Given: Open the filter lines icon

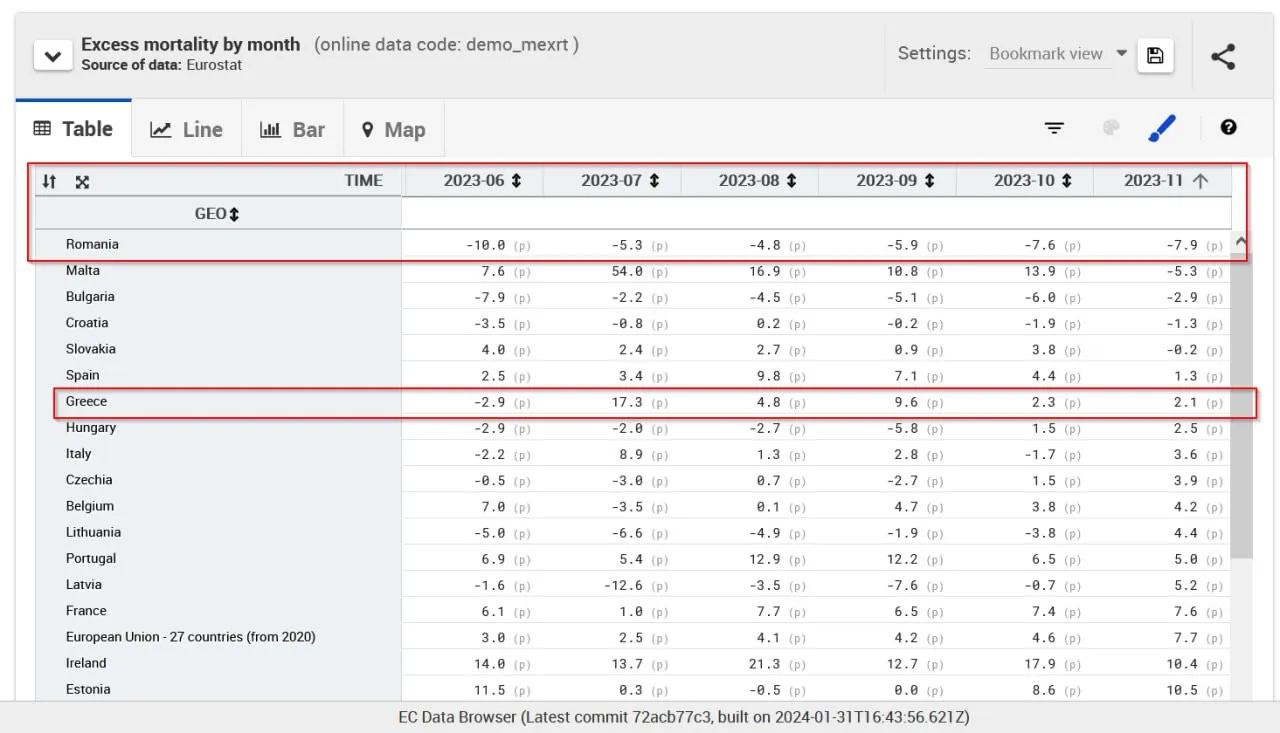Looking at the screenshot, I should 1054,128.
